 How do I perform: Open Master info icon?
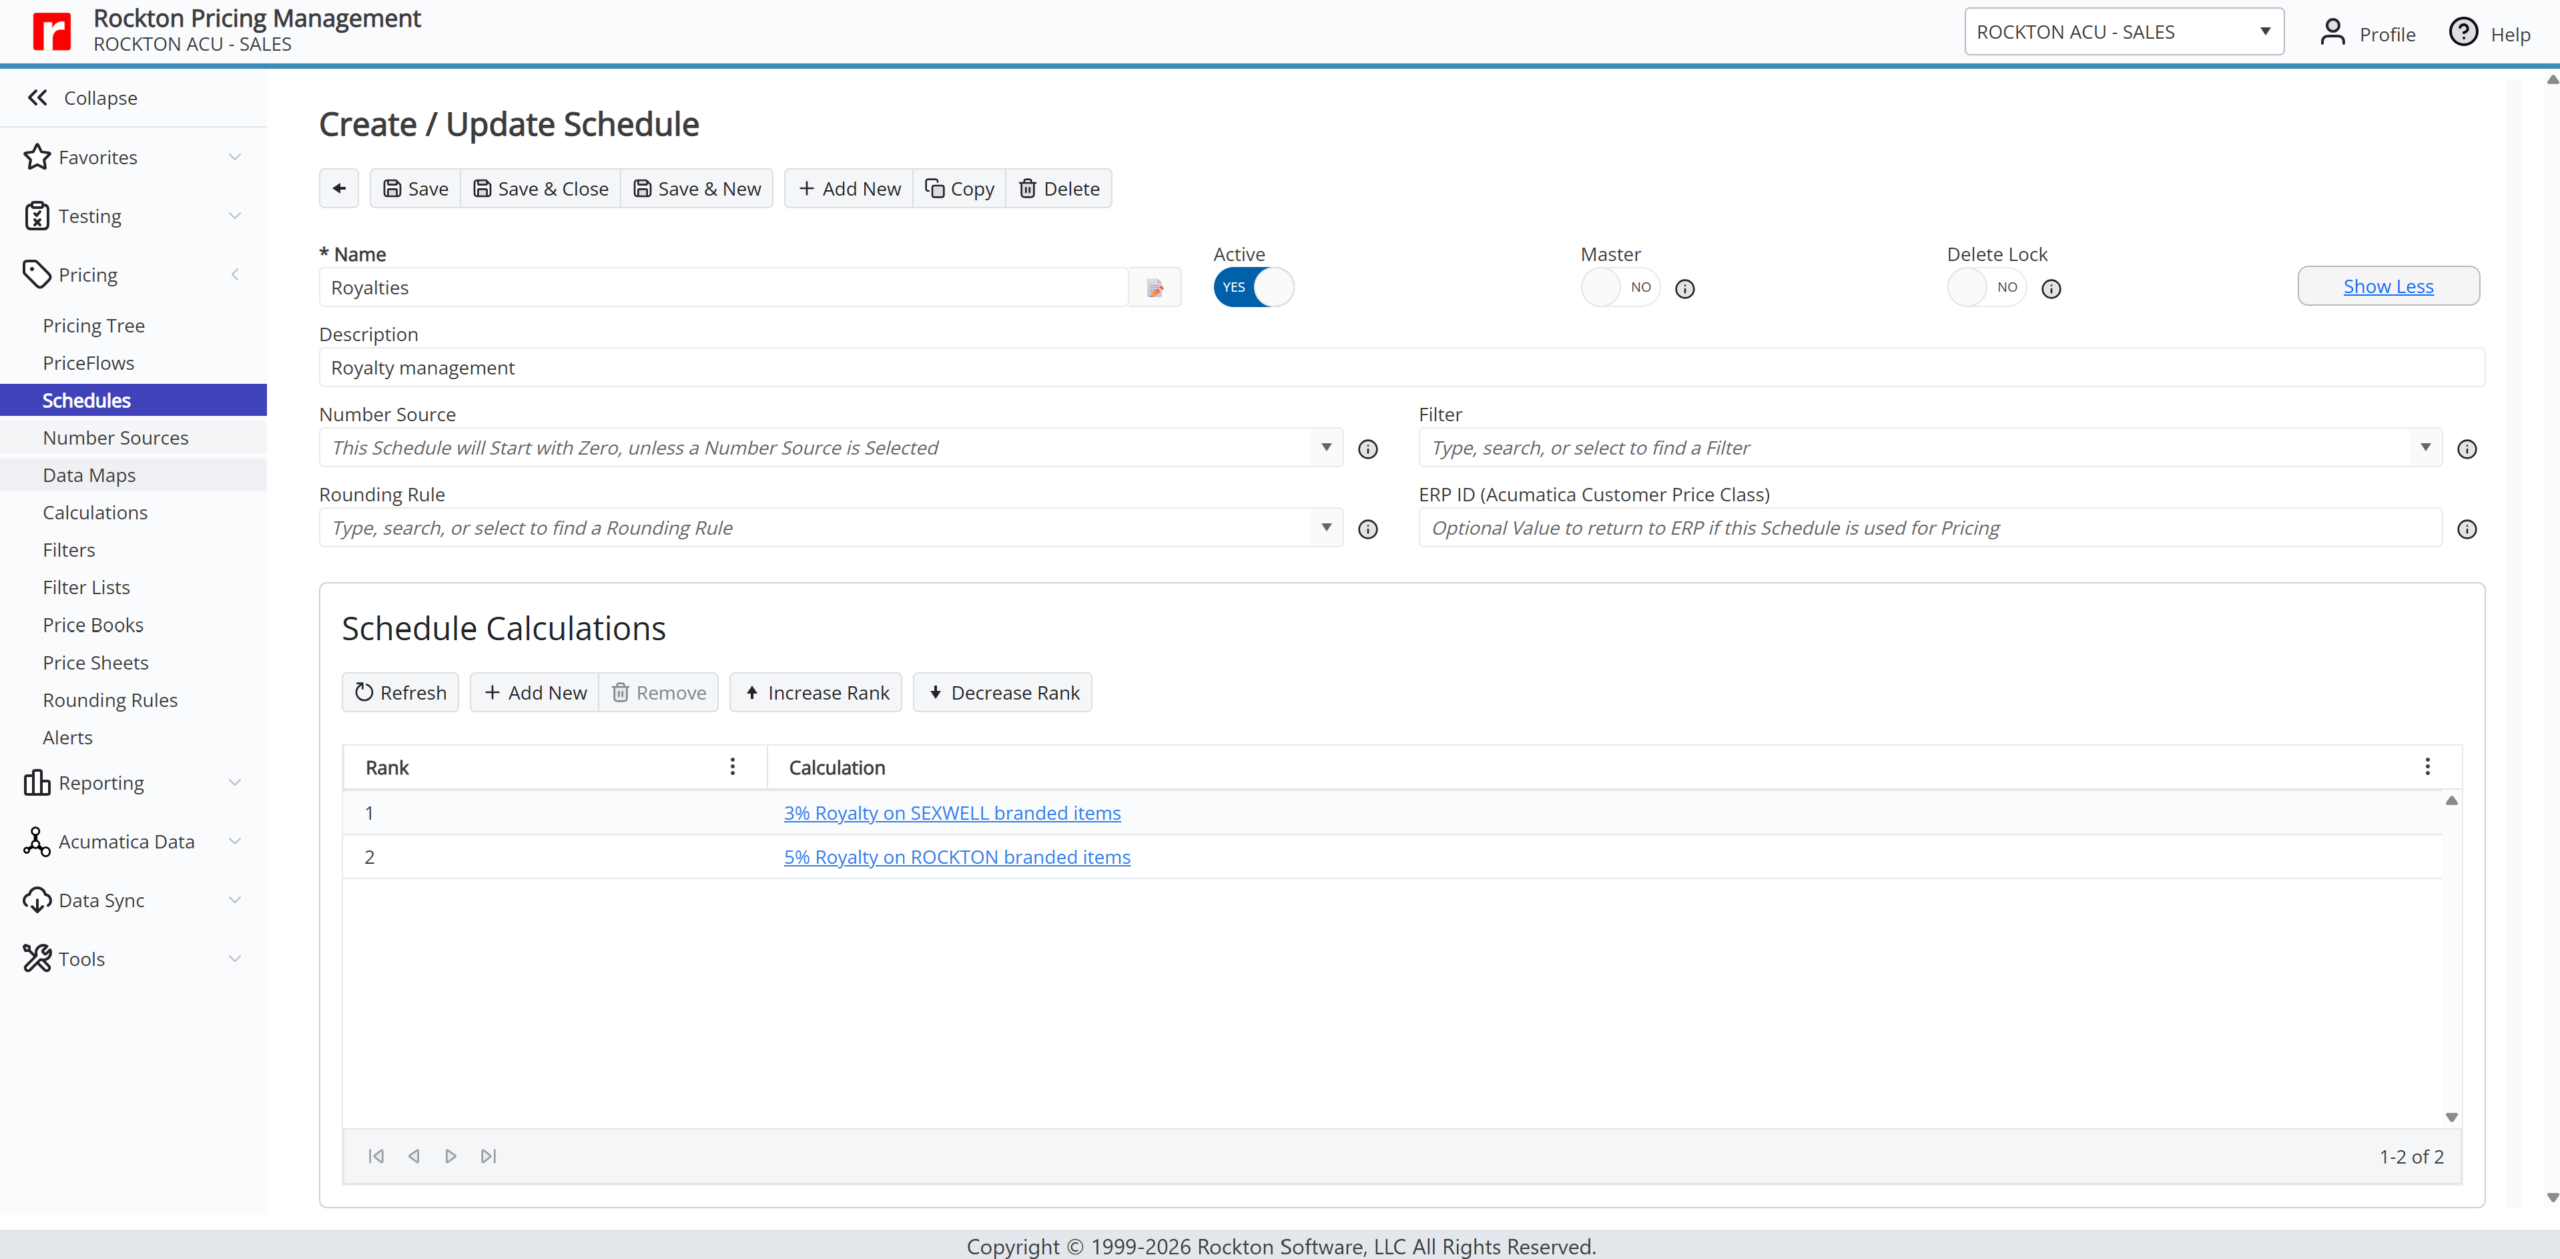pyautogui.click(x=1685, y=289)
